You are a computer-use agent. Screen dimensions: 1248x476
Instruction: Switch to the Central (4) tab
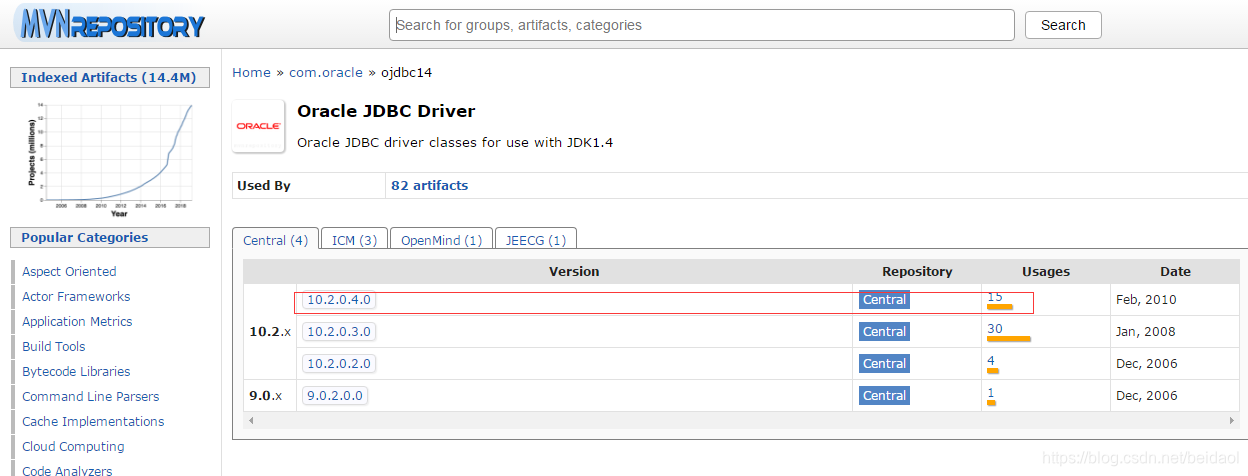point(275,240)
